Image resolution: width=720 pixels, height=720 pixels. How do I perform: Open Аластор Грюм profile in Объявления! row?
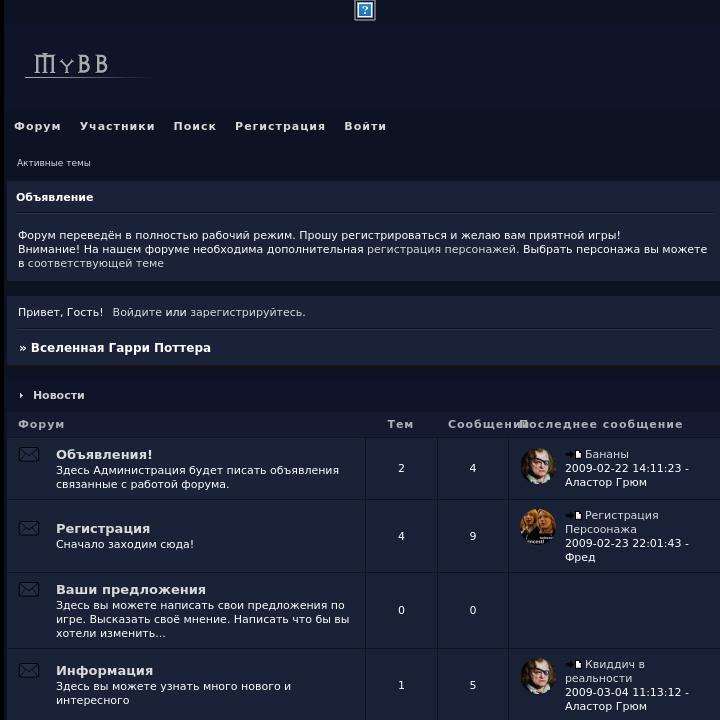coord(606,482)
